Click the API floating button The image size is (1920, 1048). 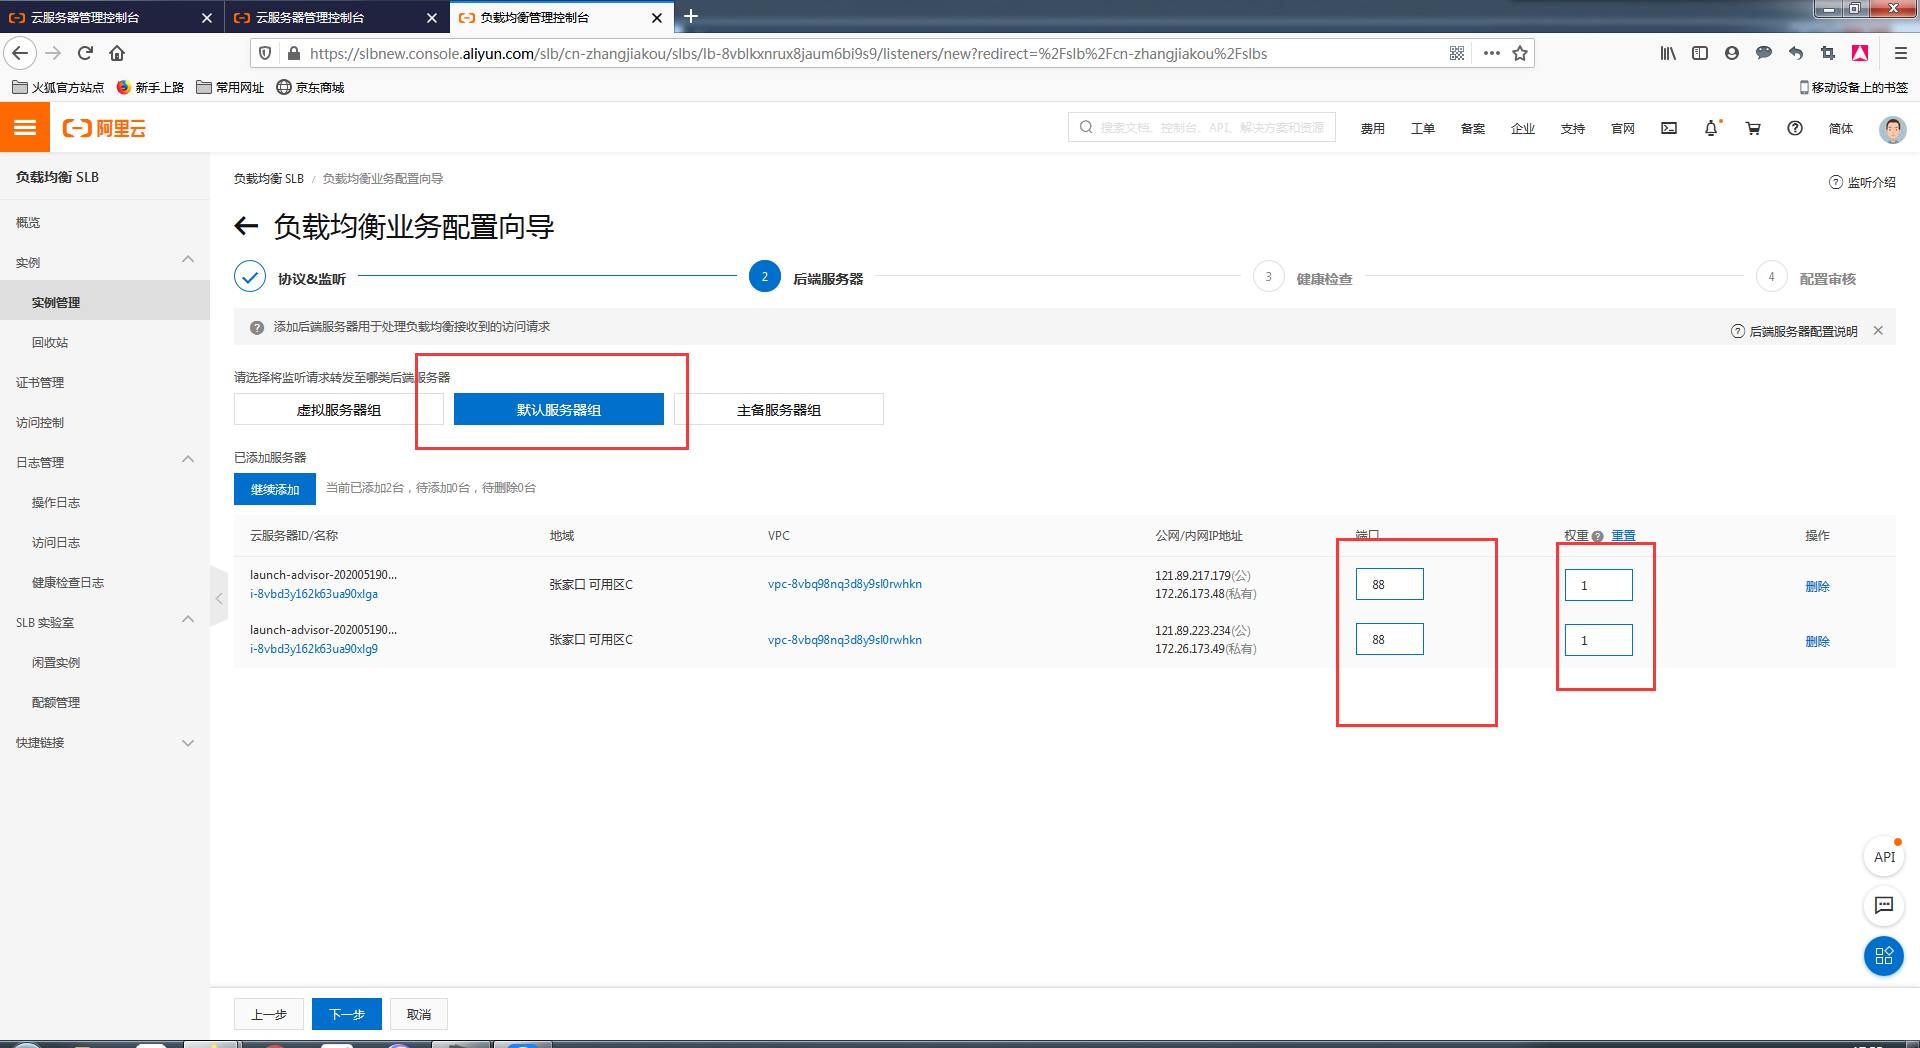[x=1884, y=857]
